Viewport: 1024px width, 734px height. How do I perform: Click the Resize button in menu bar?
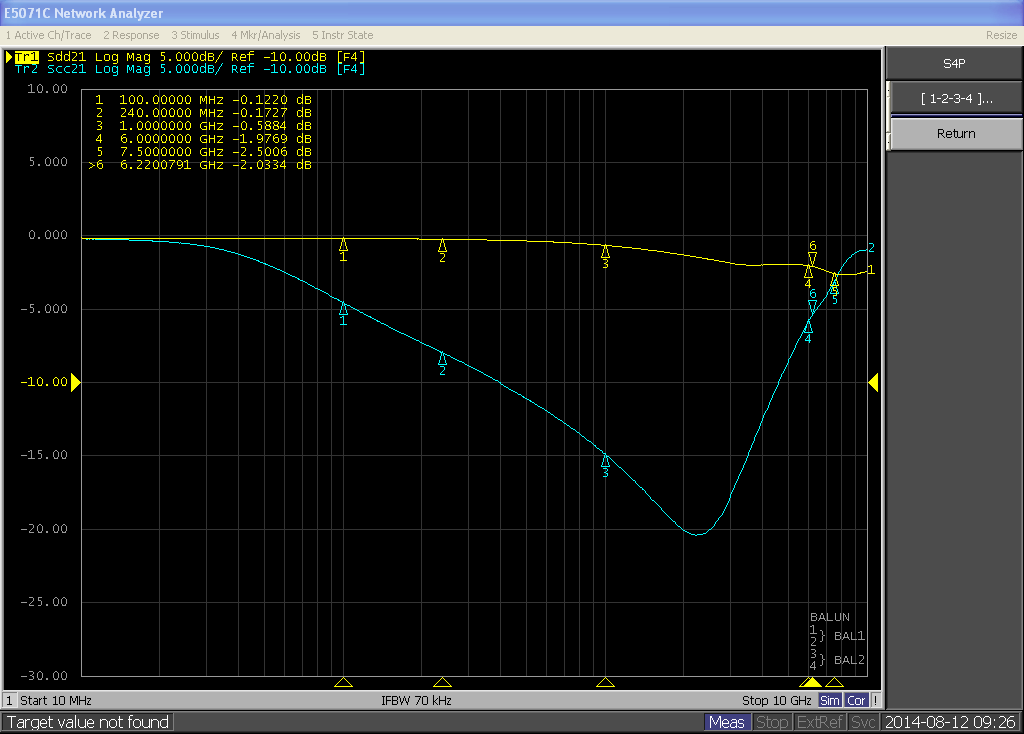(1000, 35)
